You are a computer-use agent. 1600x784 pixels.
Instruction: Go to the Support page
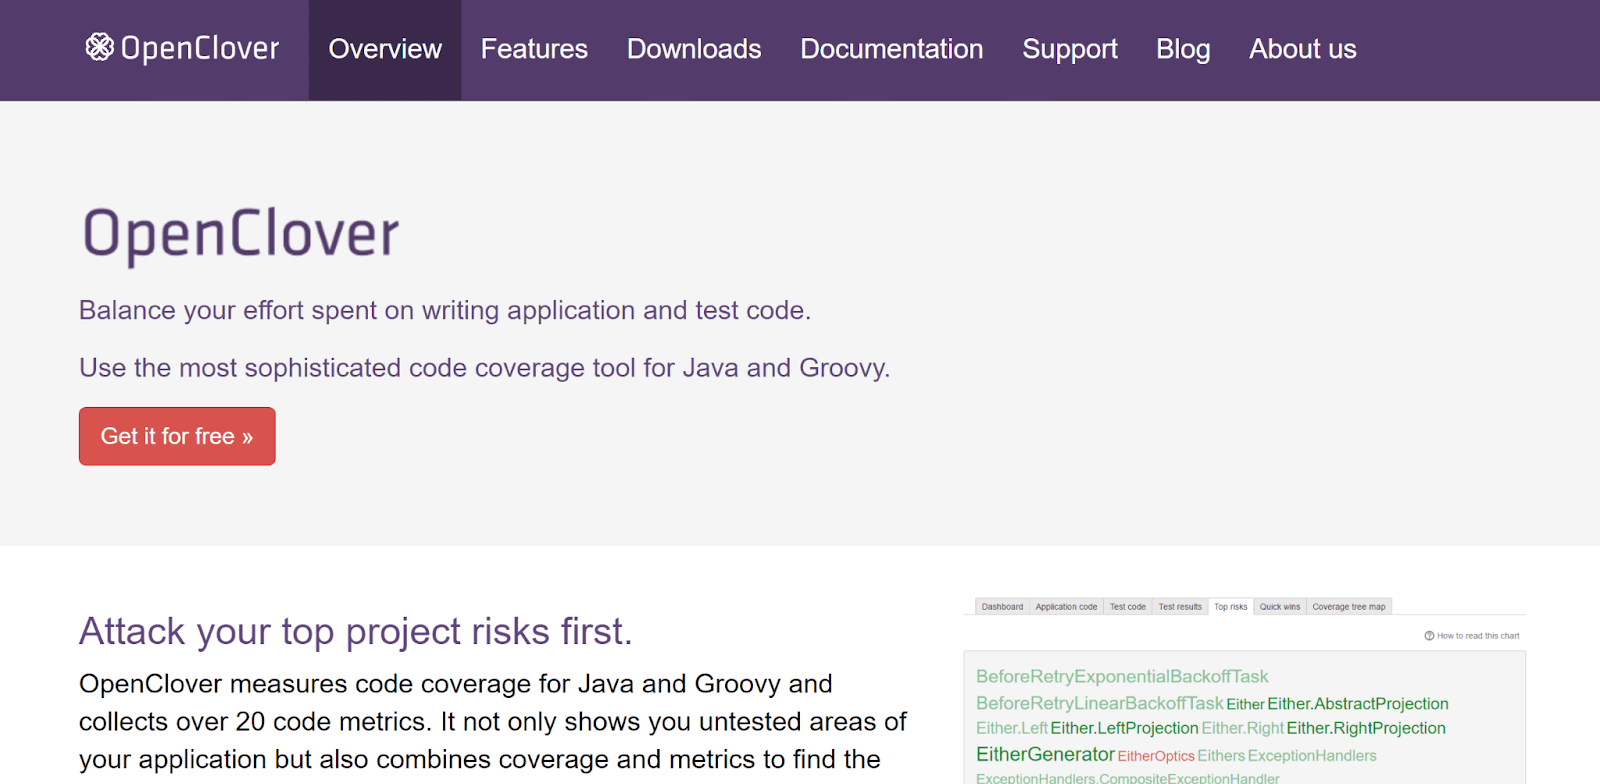(1070, 49)
